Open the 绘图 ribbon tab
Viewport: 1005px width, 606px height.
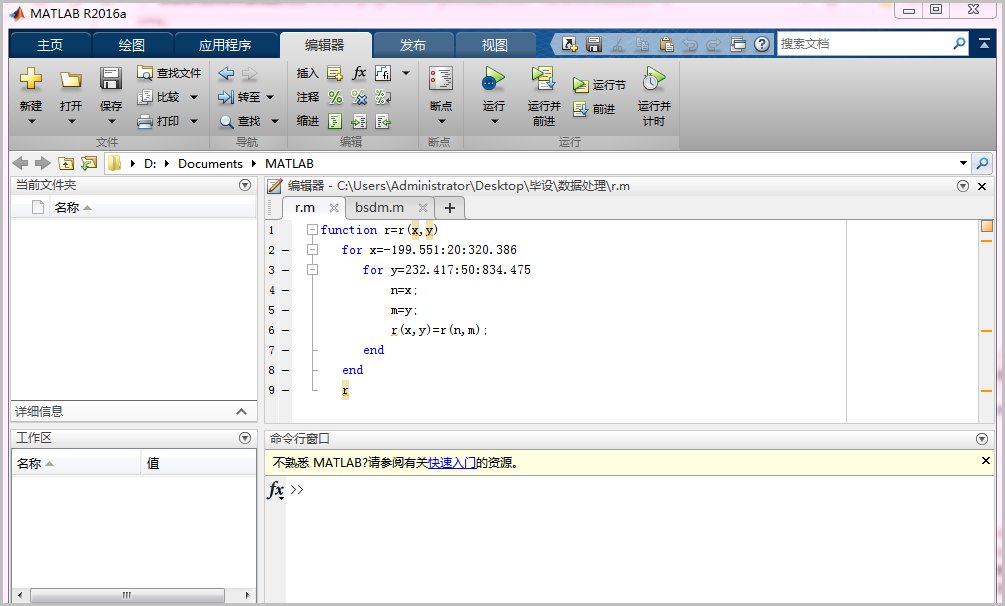pos(130,44)
